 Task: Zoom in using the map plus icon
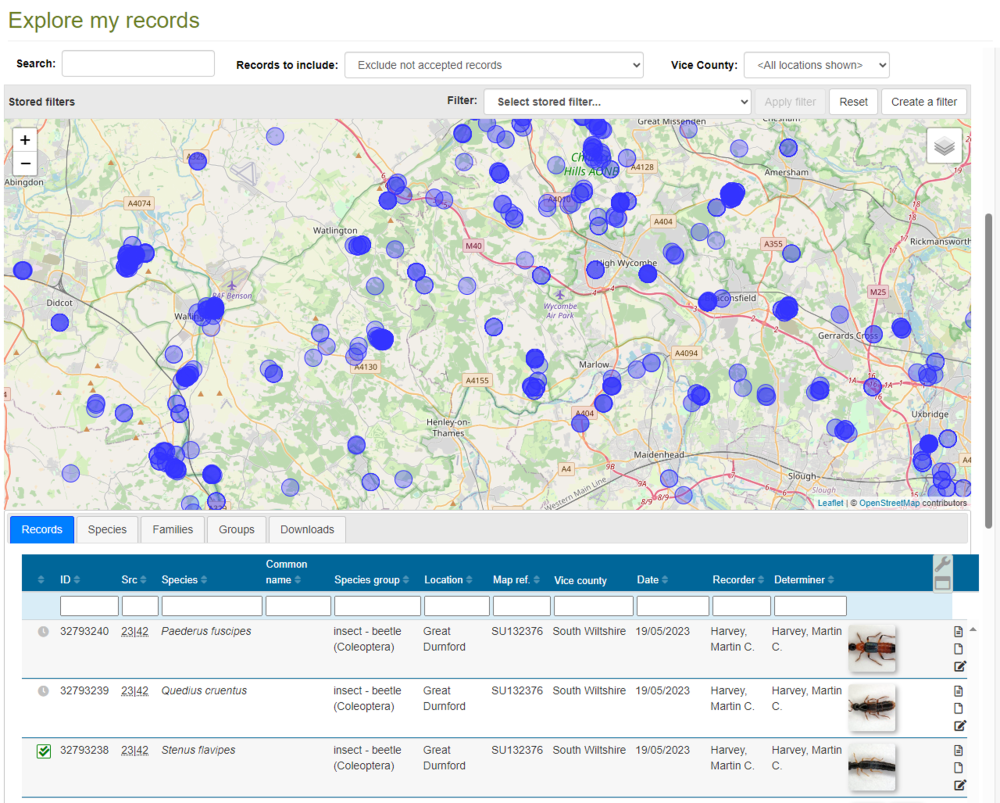coord(24,139)
